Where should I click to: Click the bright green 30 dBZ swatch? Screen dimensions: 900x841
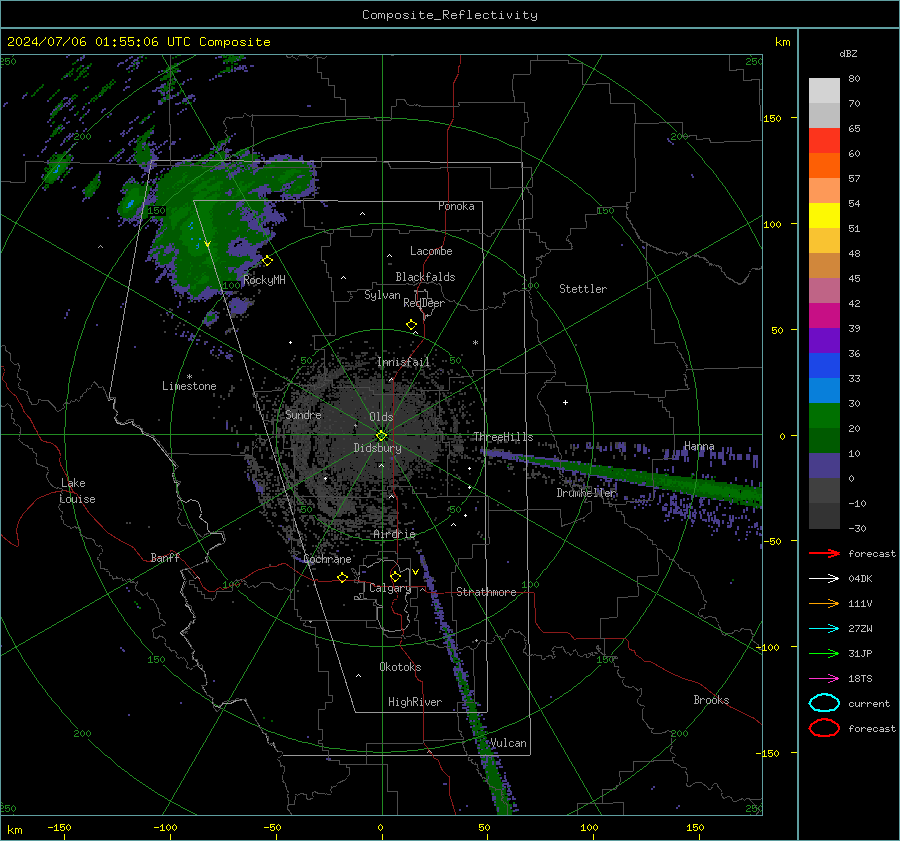824,416
